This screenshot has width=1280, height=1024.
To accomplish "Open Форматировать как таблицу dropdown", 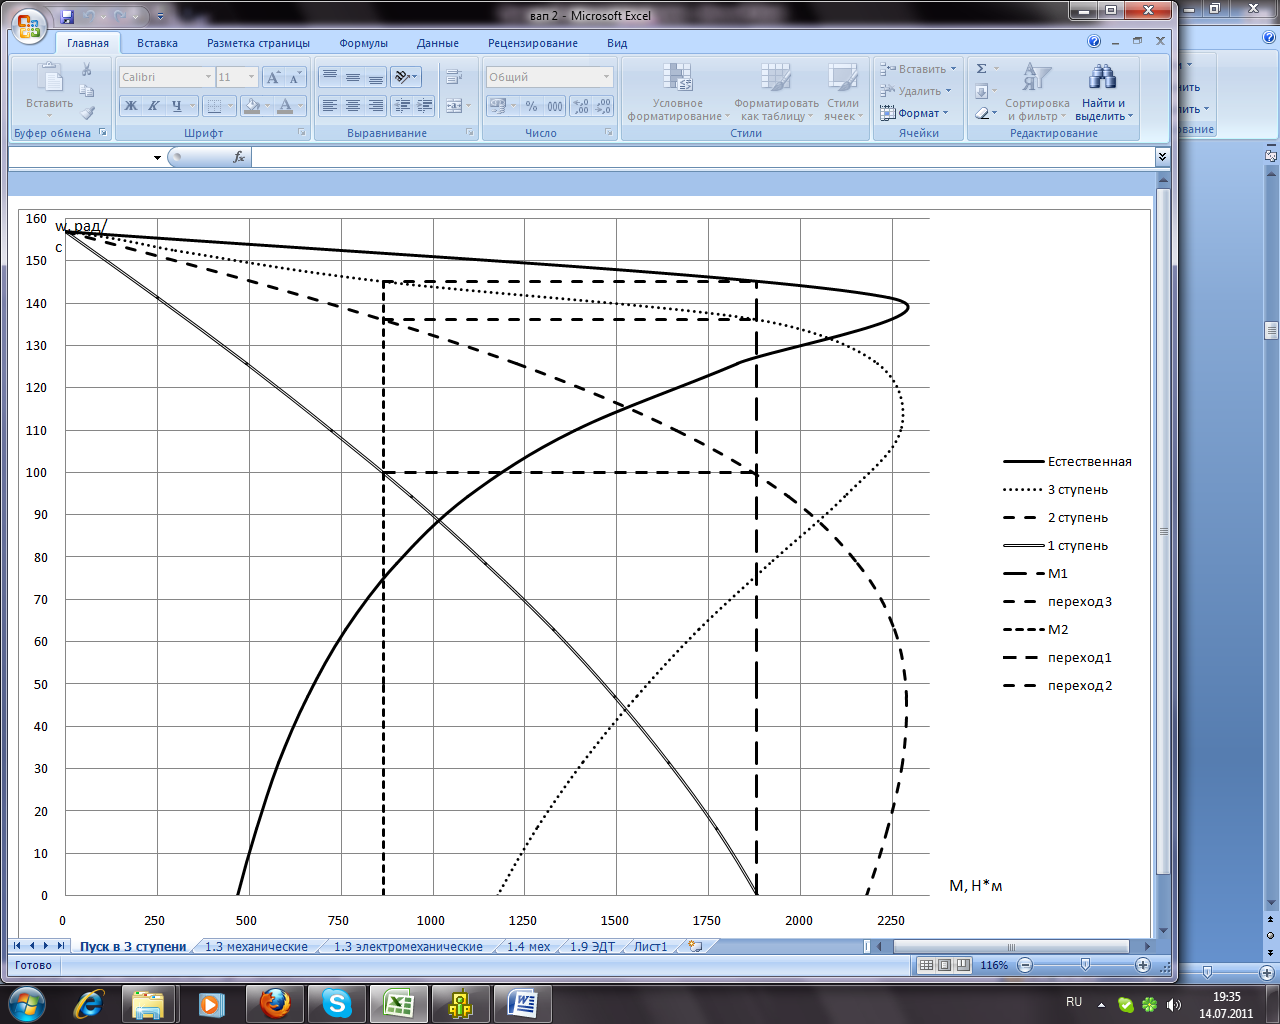I will click(x=776, y=92).
